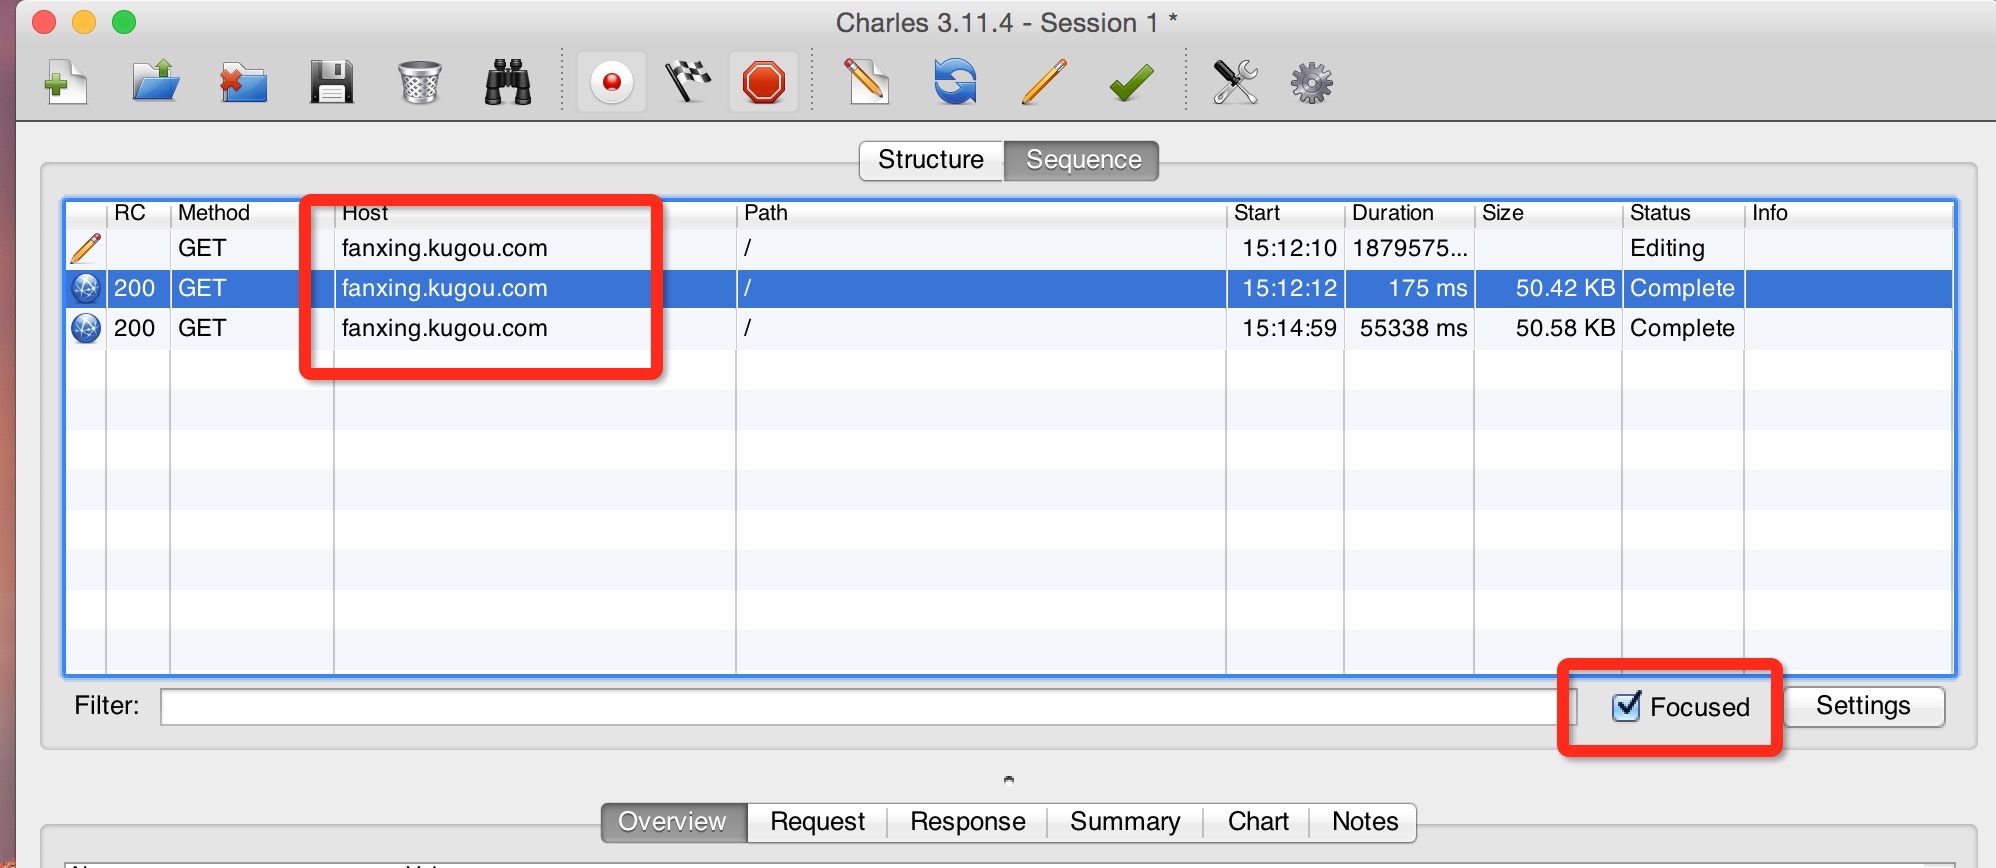Sort the table by the Start column header
Image resolution: width=1996 pixels, height=868 pixels.
coord(1257,213)
